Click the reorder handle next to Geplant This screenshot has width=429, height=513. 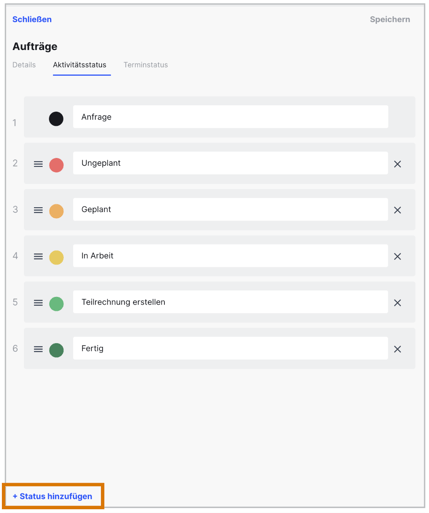point(38,210)
